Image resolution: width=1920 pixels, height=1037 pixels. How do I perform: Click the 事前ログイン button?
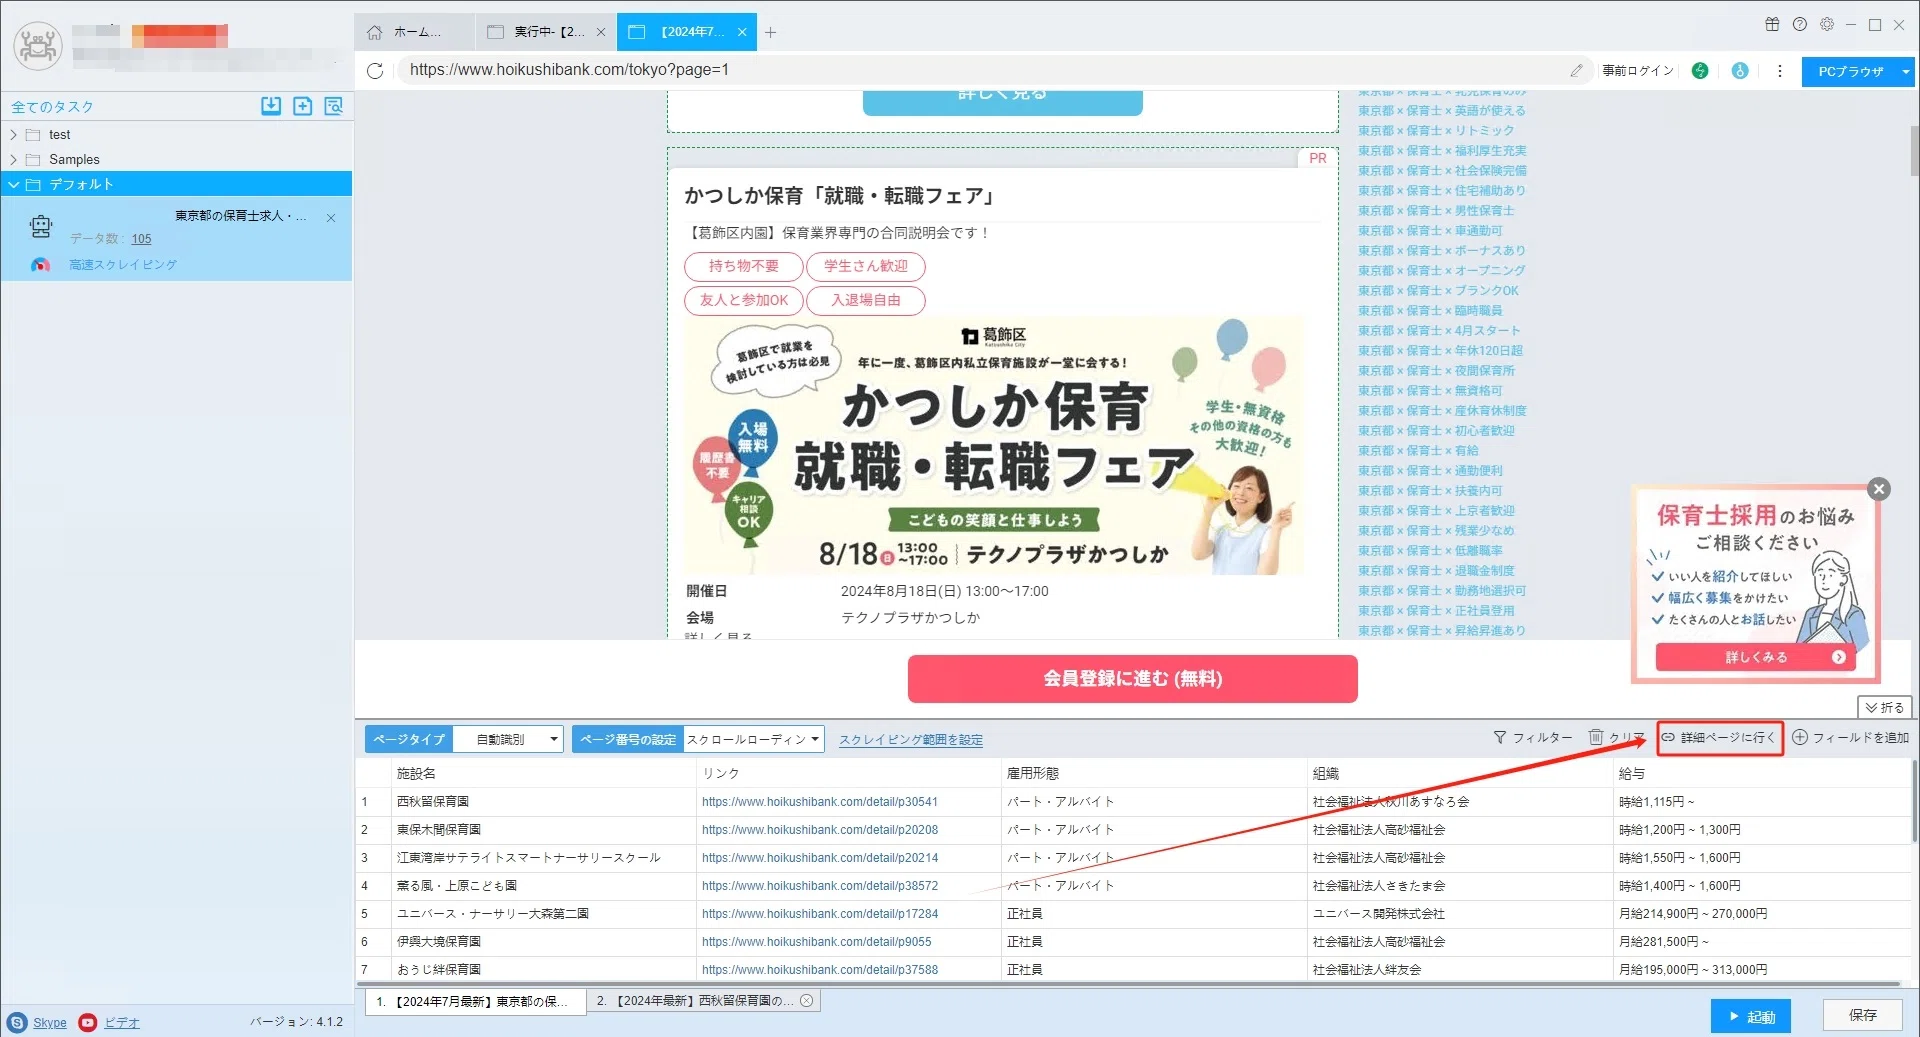click(x=1637, y=71)
